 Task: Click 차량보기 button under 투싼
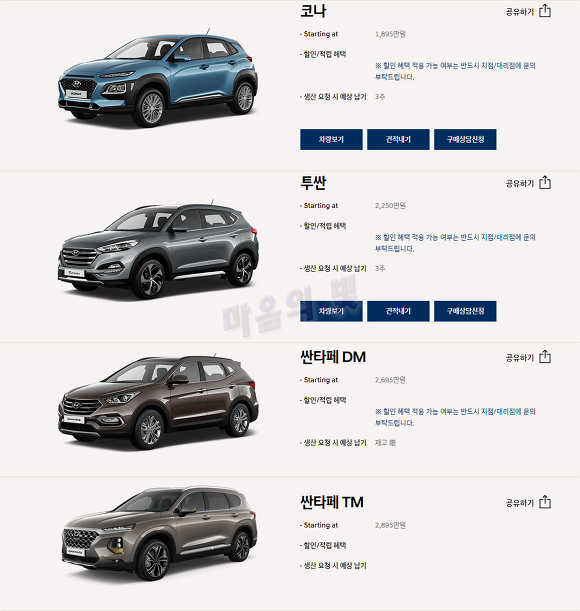click(331, 311)
